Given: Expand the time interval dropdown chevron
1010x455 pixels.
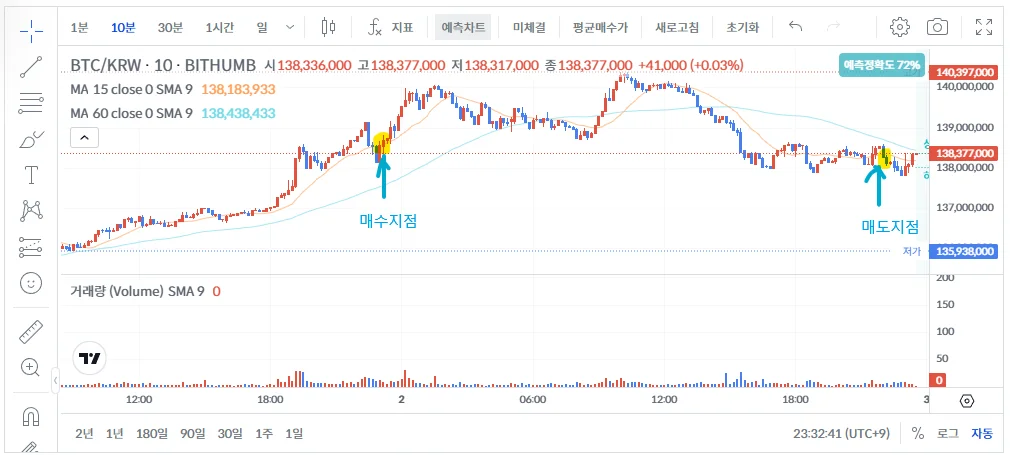Looking at the screenshot, I should coord(290,27).
